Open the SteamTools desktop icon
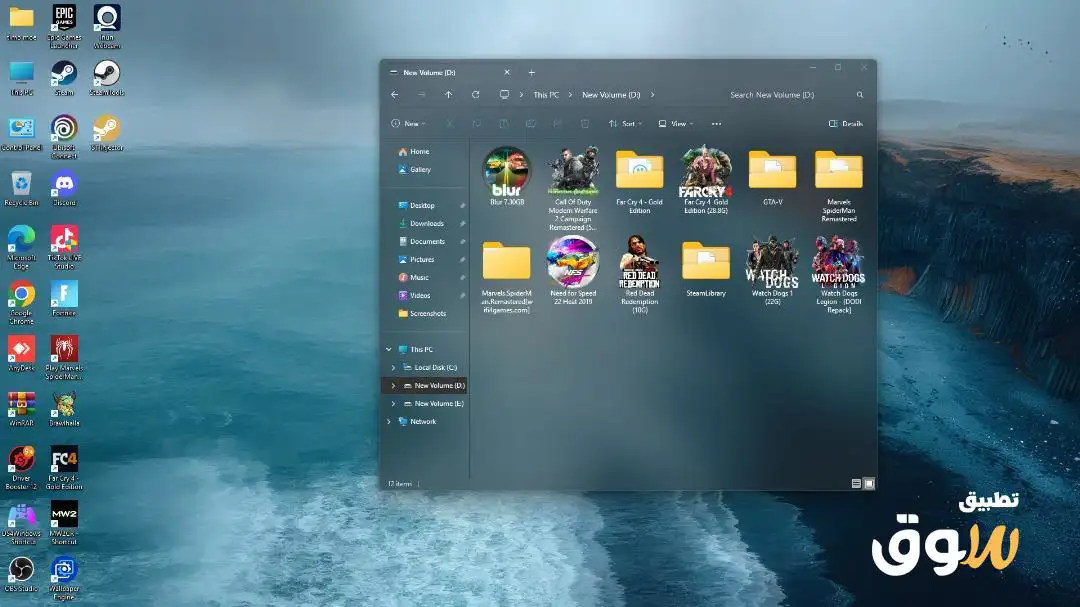Image resolution: width=1080 pixels, height=607 pixels. coord(107,77)
